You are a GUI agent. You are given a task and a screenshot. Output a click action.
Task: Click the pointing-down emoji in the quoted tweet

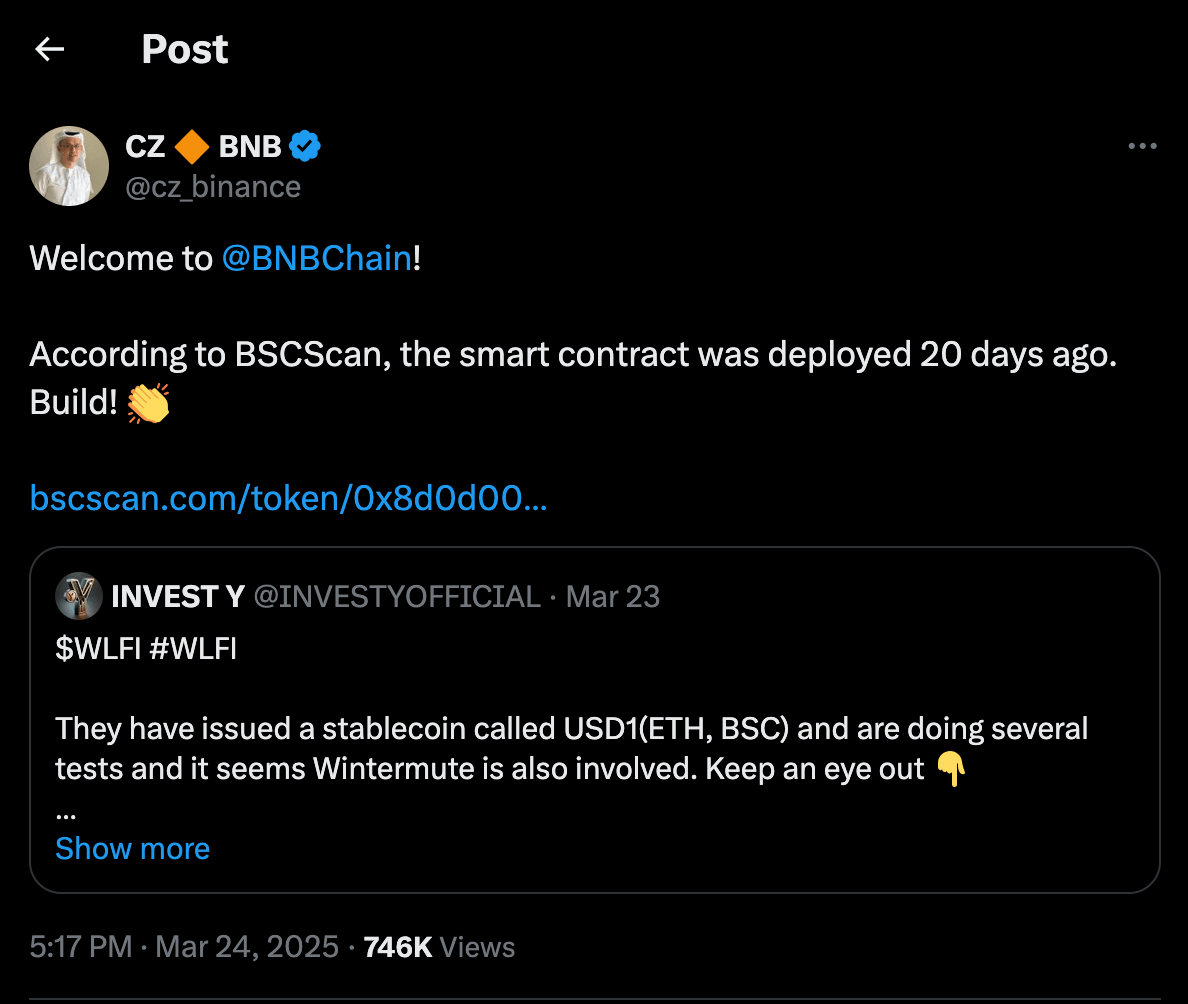952,769
